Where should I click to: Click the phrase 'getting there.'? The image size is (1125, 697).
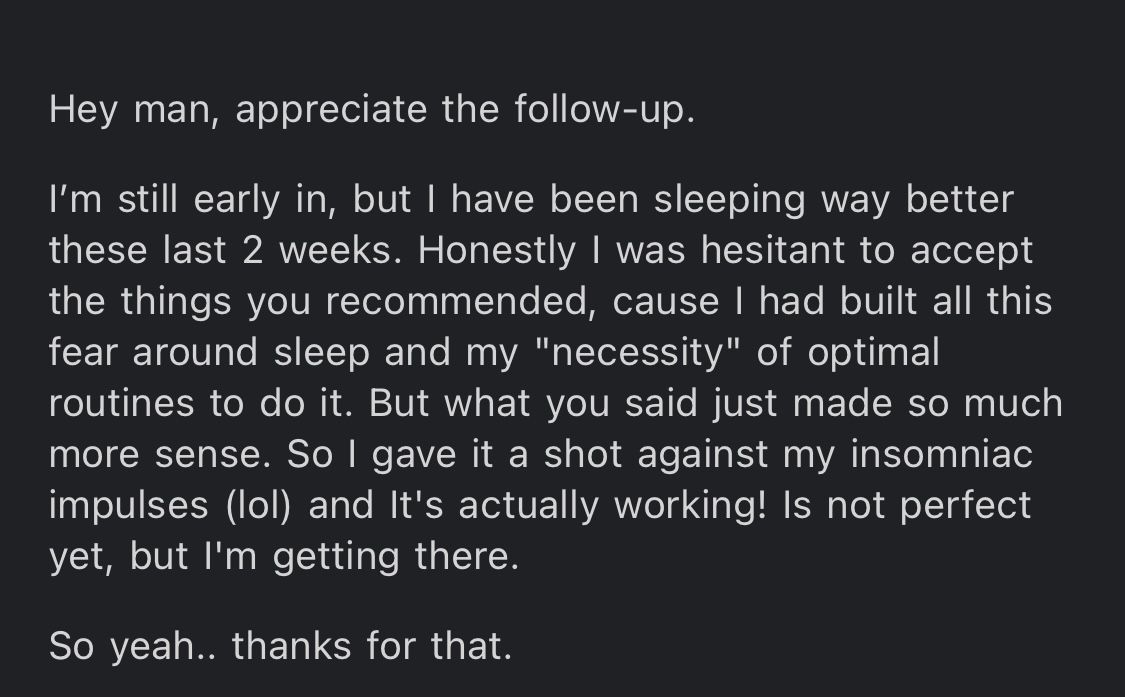pos(395,558)
